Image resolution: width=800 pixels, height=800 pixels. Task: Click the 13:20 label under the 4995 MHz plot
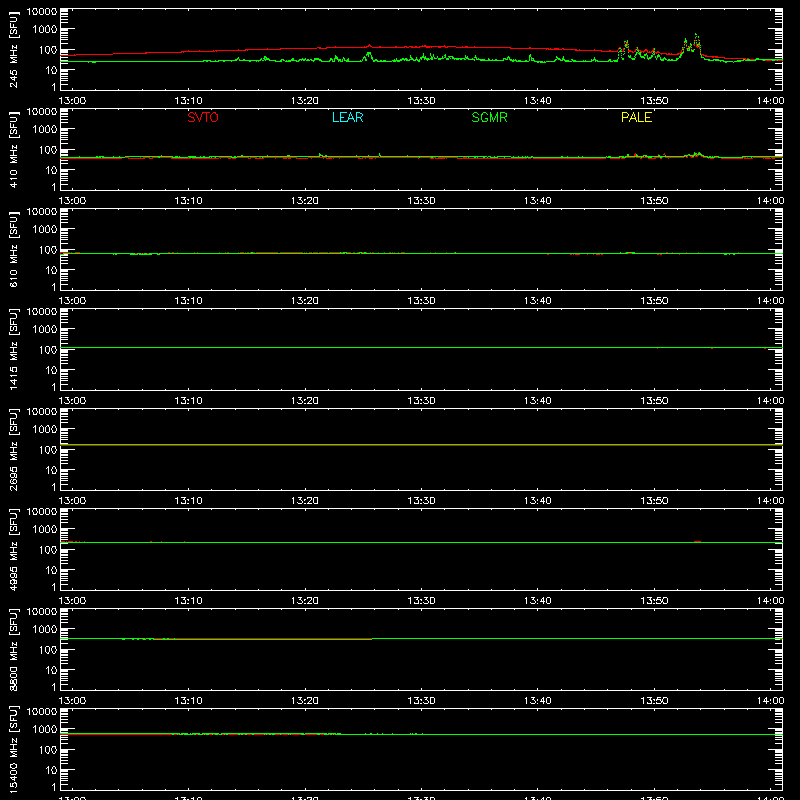click(x=305, y=601)
